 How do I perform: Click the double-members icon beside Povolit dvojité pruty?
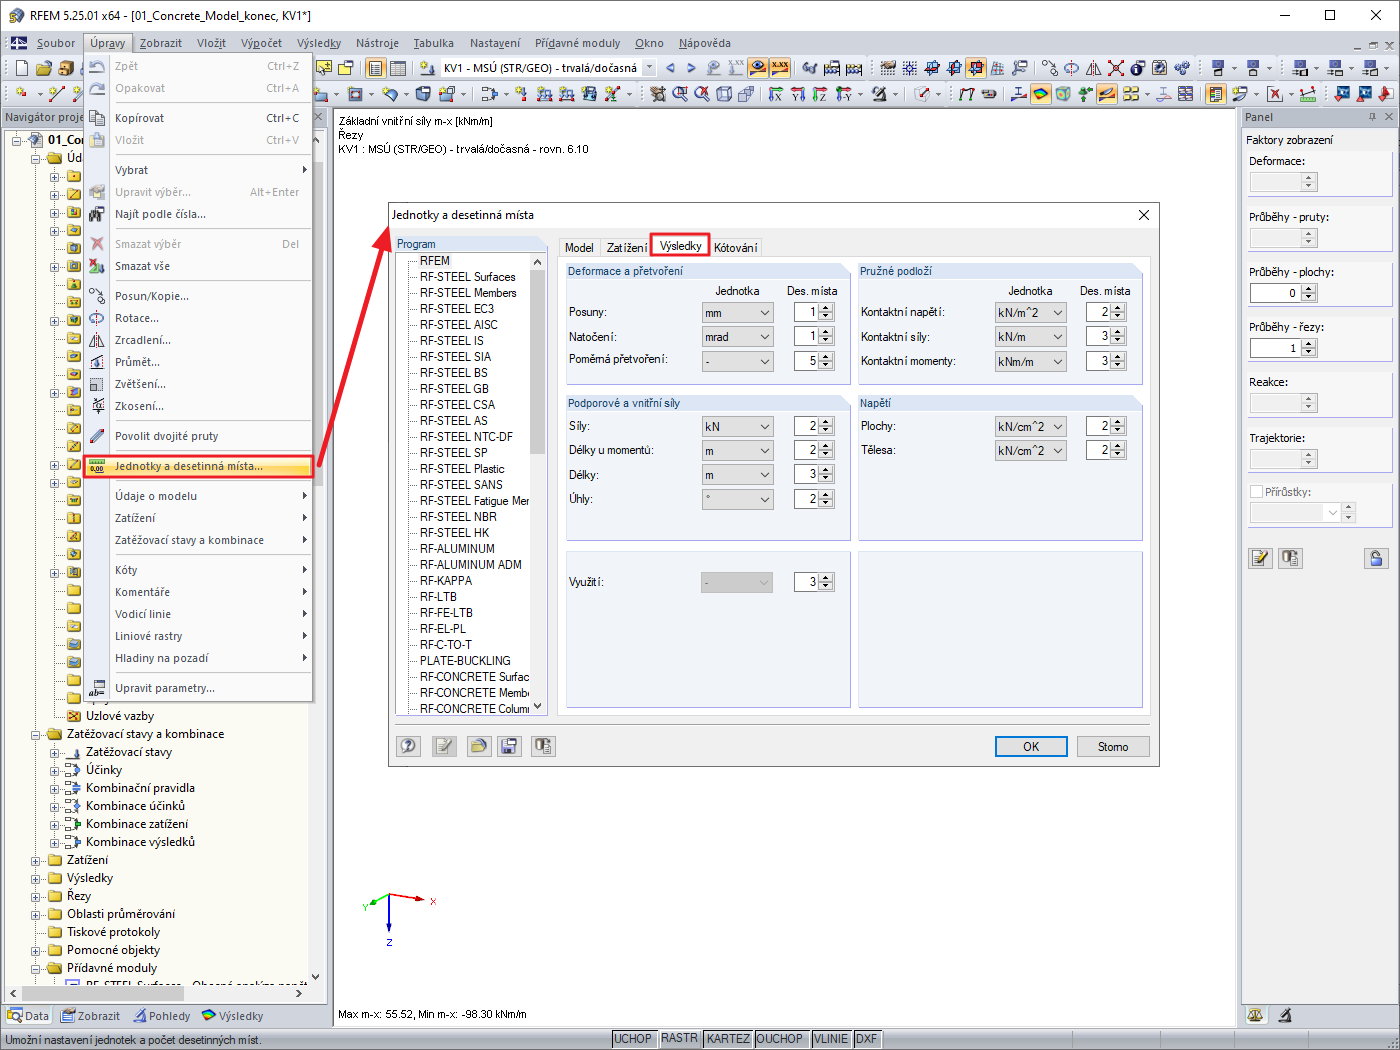pyautogui.click(x=97, y=436)
